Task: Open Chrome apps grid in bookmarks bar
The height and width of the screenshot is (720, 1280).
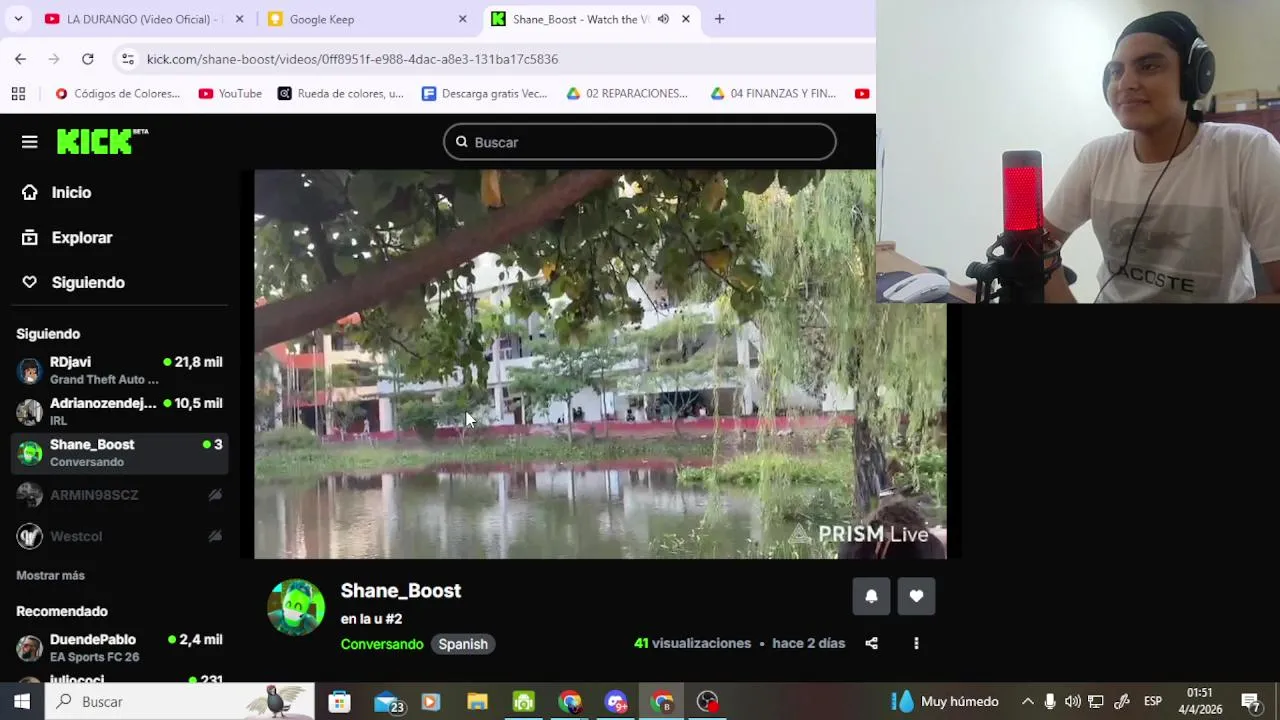Action: (18, 93)
